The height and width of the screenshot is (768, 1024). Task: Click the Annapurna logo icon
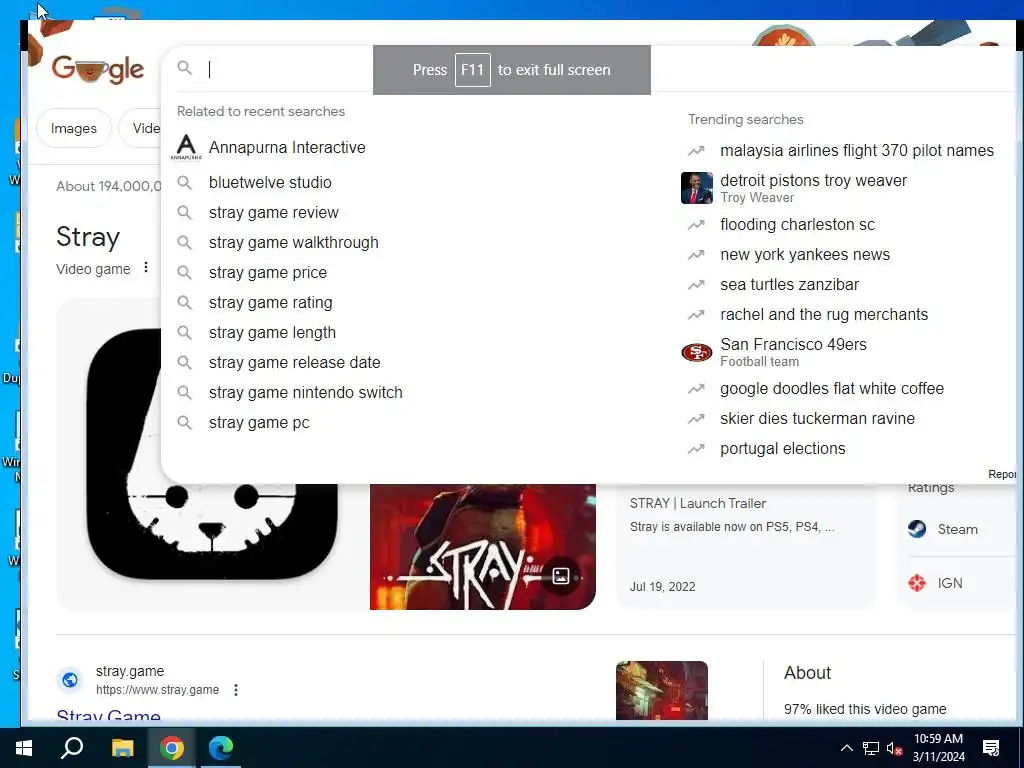pos(186,148)
